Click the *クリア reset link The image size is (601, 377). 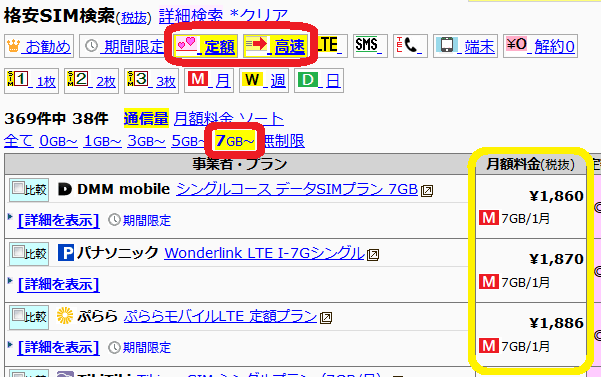259,16
